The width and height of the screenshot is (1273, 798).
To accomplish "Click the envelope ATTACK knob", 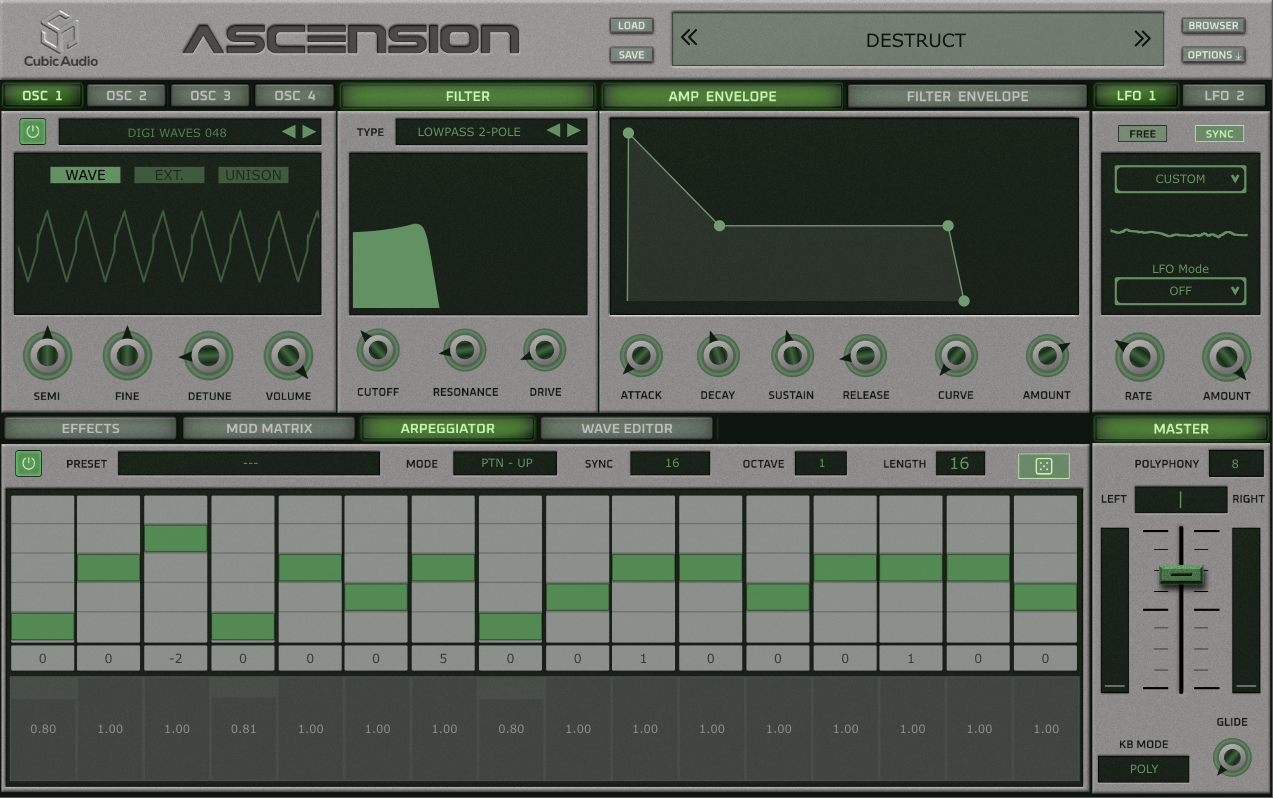I will [641, 355].
